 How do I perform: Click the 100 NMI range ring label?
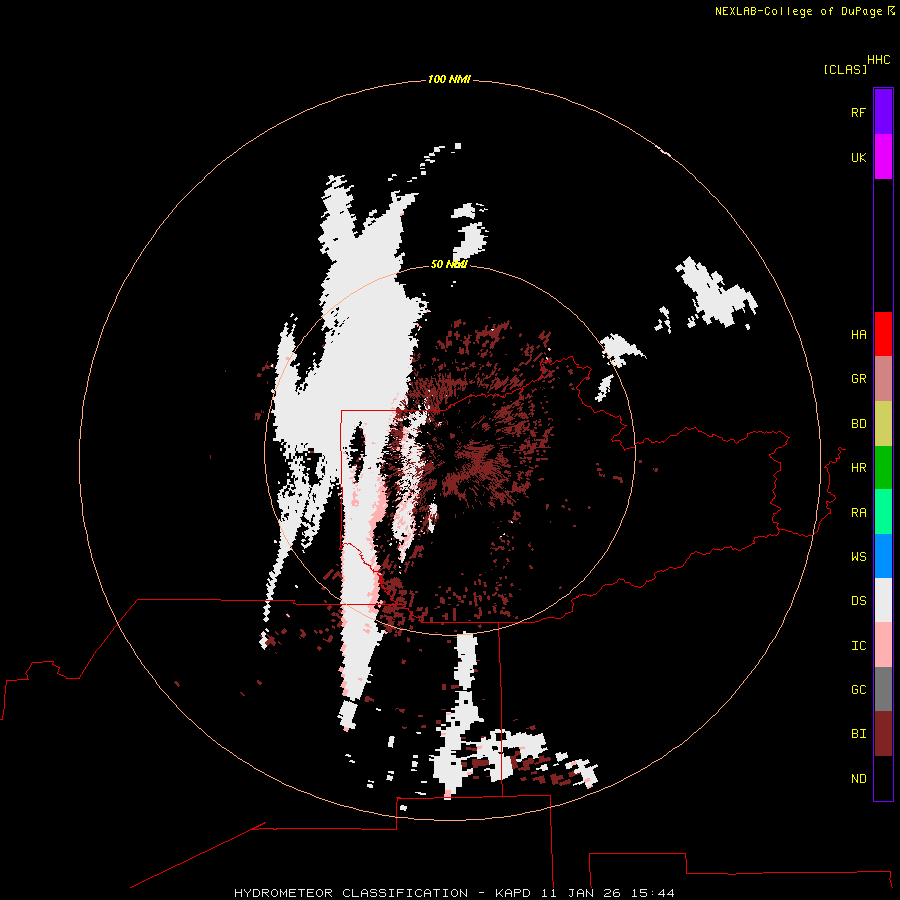click(449, 79)
